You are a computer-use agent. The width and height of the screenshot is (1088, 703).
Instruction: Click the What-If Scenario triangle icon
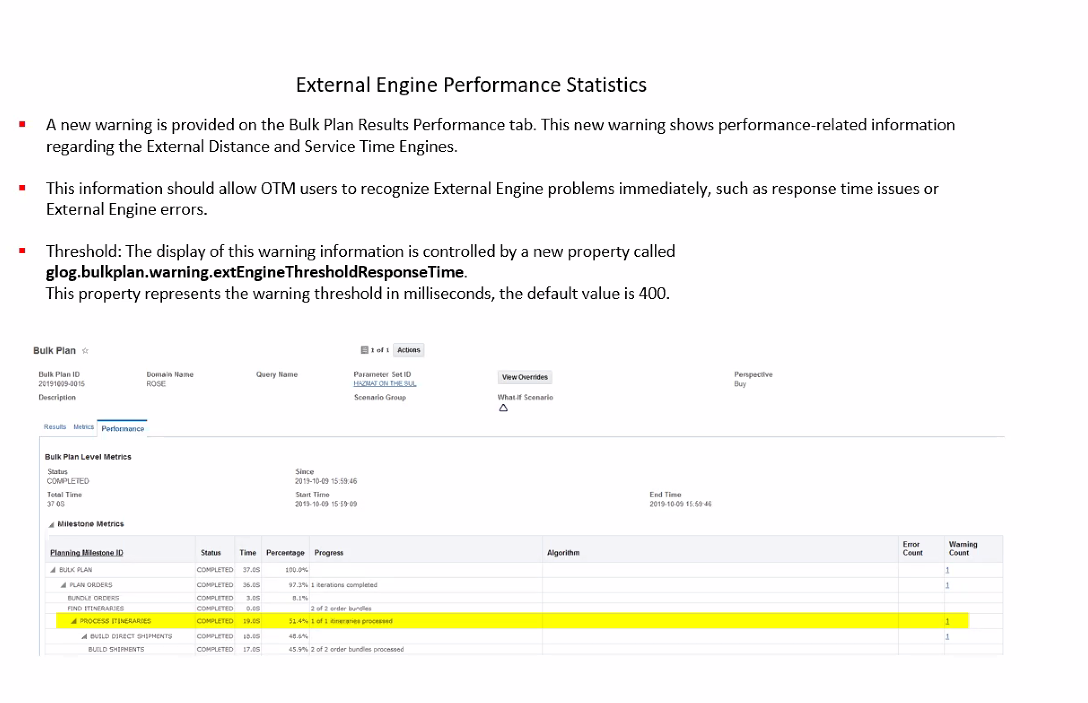503,408
